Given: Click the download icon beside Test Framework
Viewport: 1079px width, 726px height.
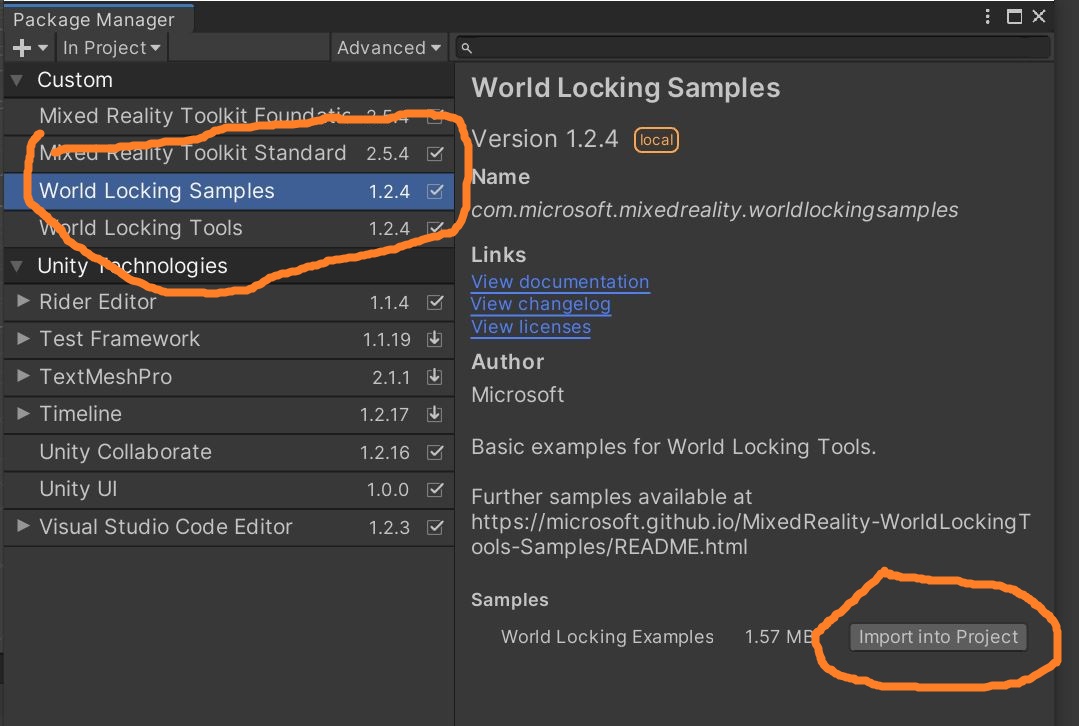Looking at the screenshot, I should point(435,339).
